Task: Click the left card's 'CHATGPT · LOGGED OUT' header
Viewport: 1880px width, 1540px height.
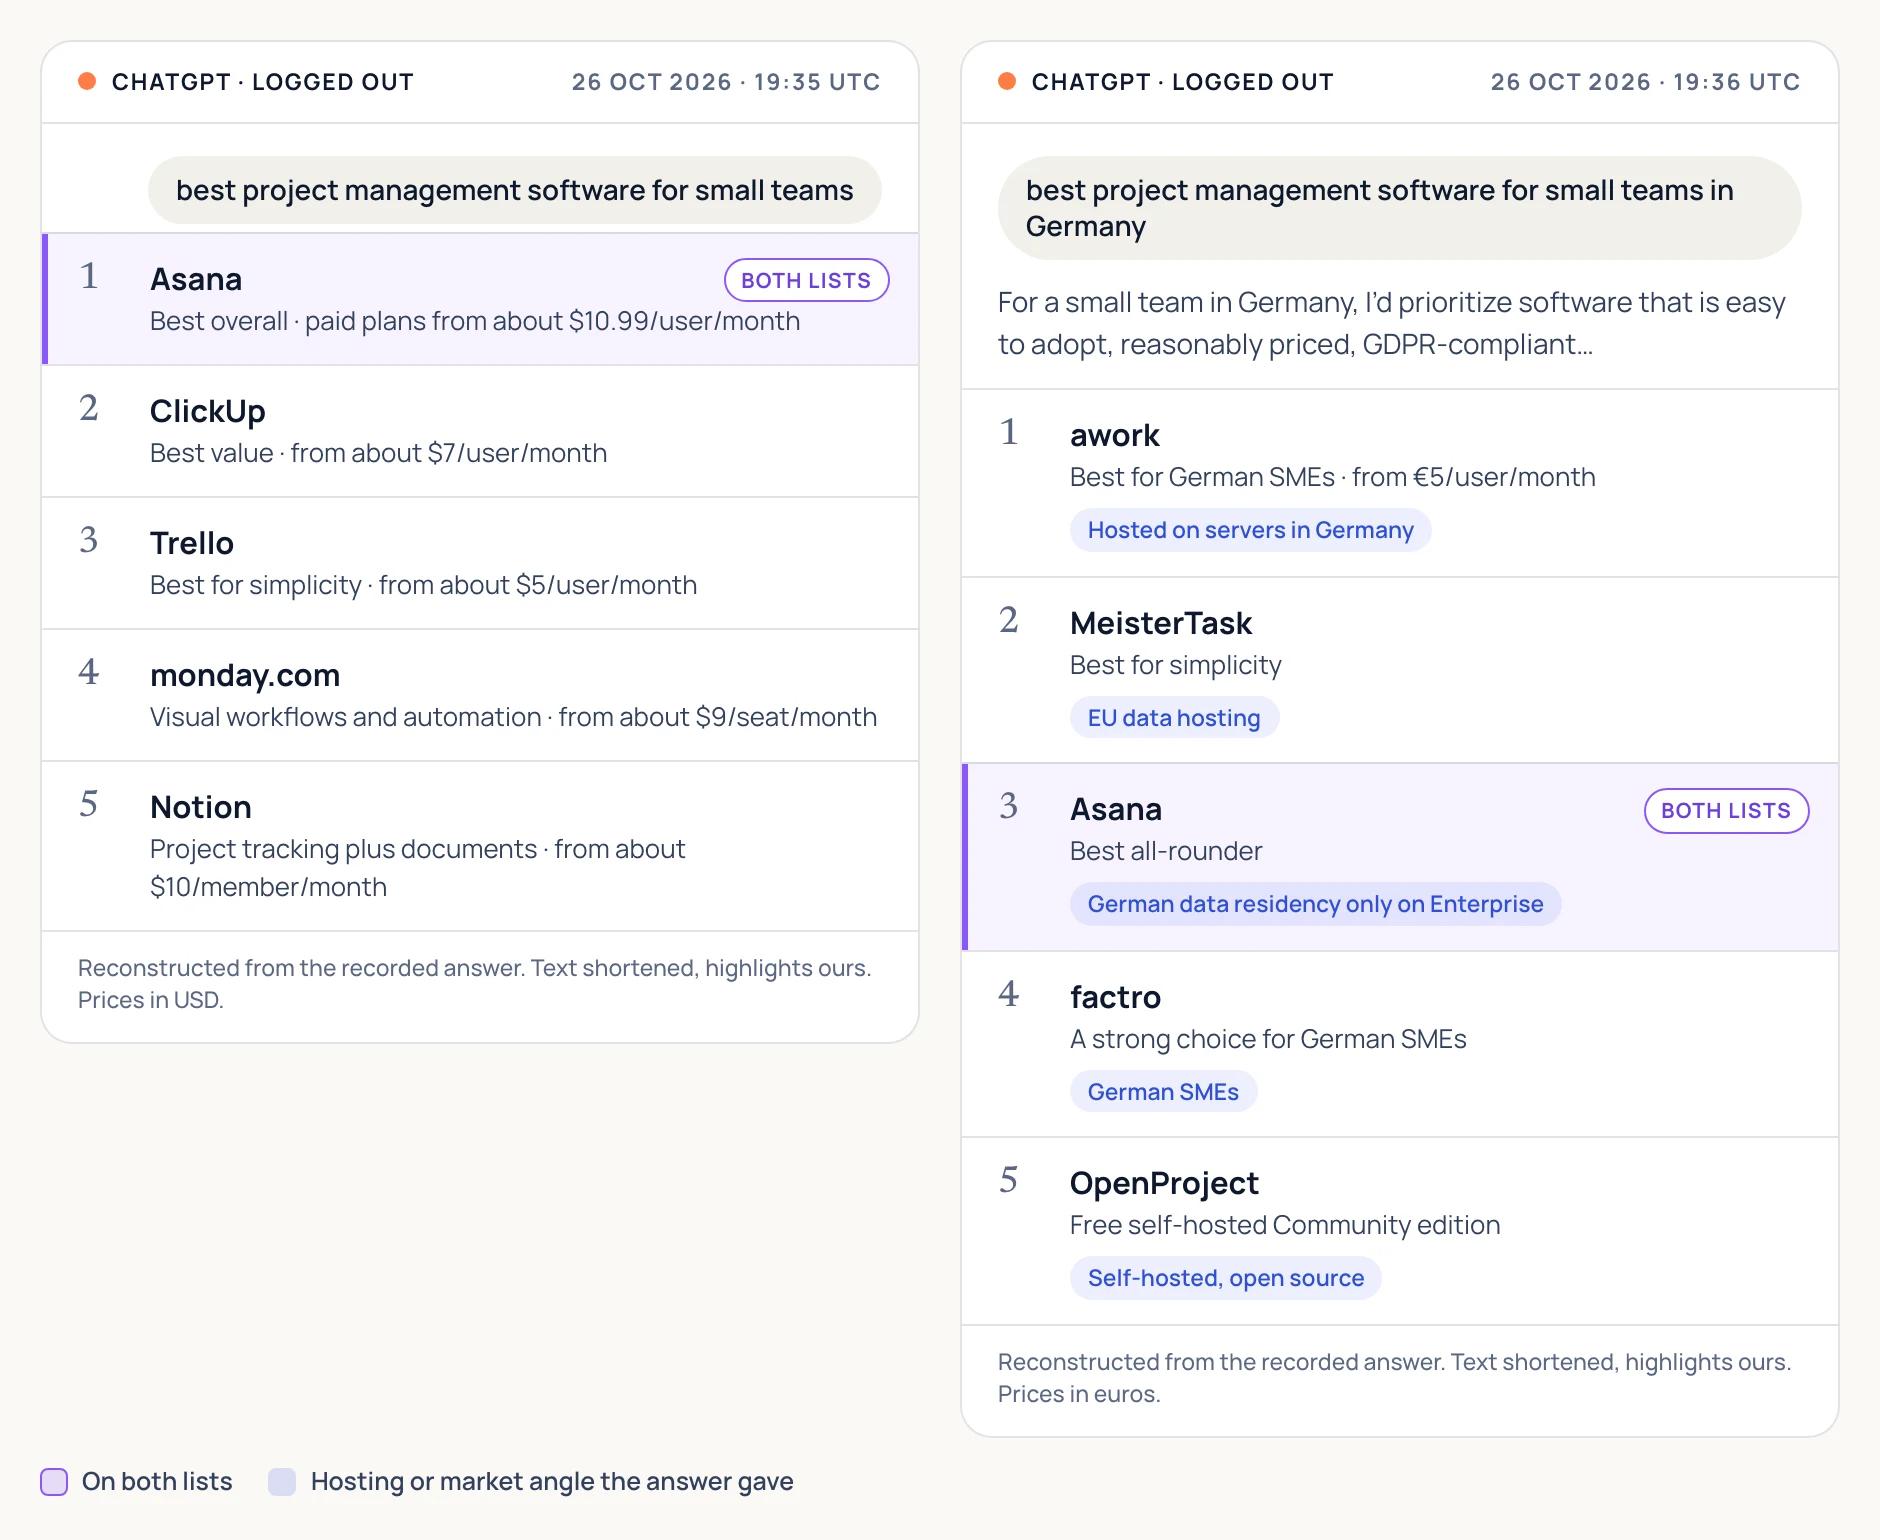Action: click(262, 82)
